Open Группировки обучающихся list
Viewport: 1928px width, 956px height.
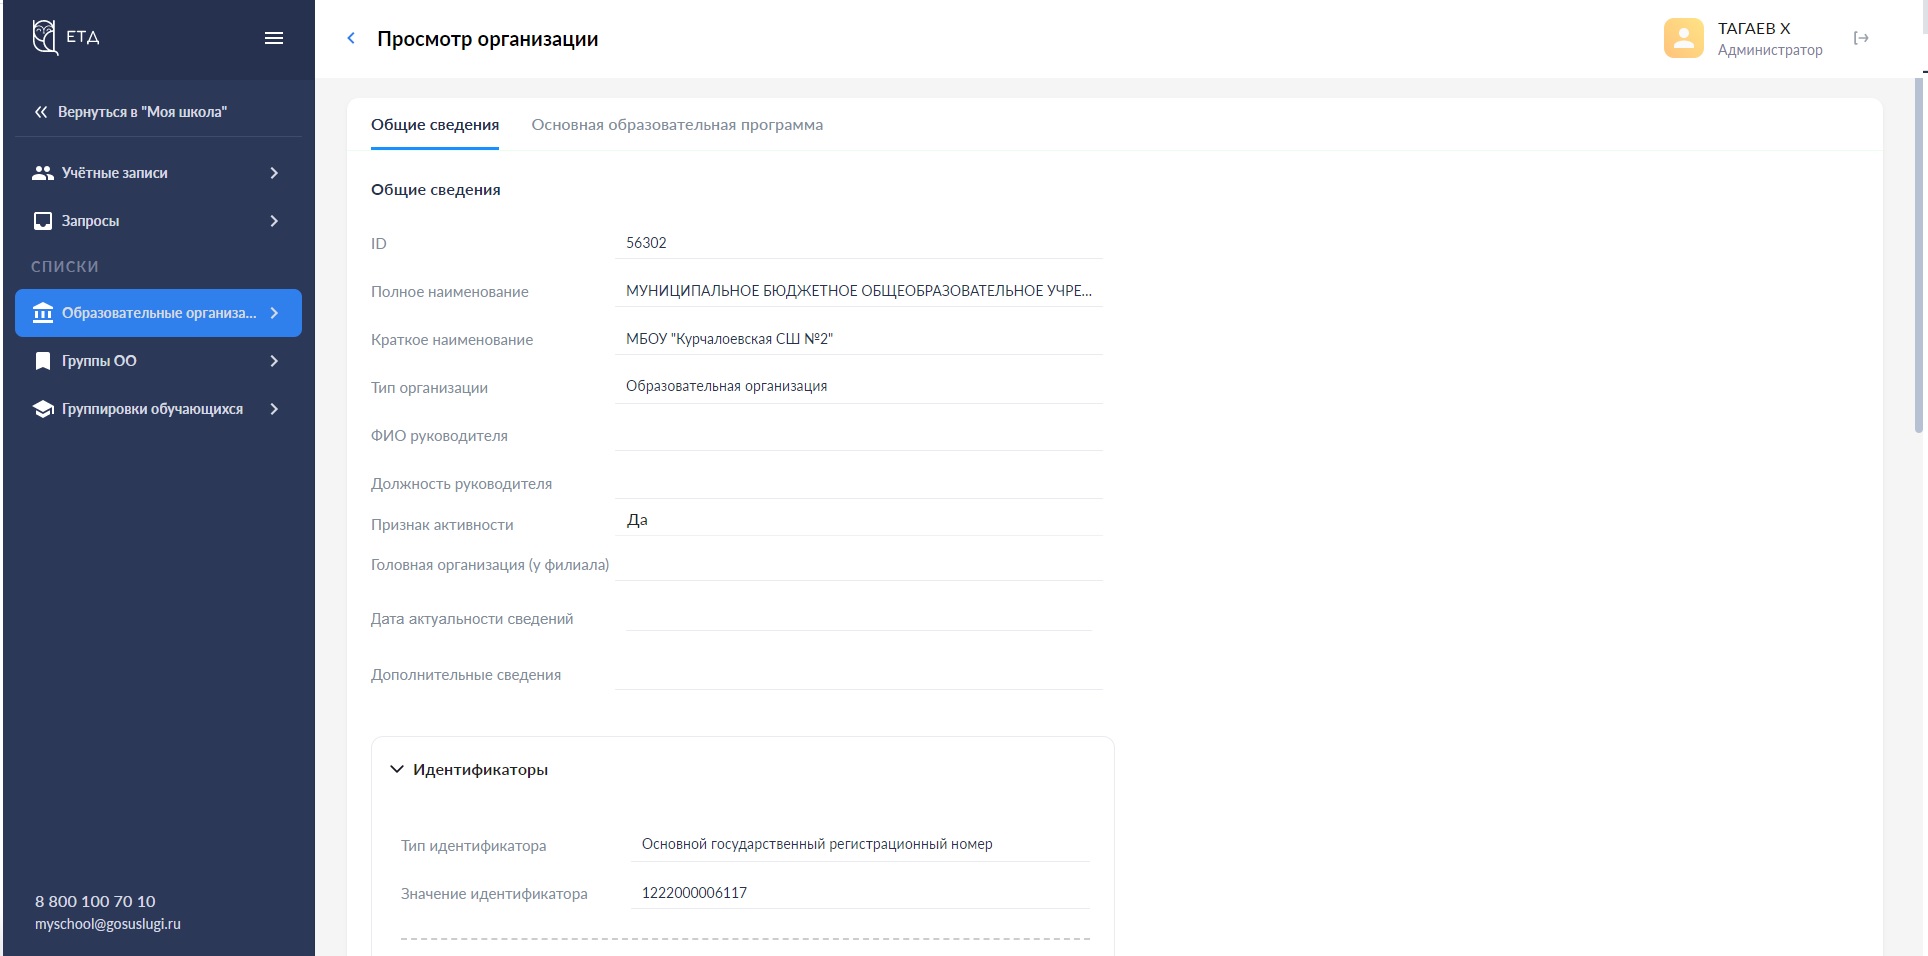(152, 409)
